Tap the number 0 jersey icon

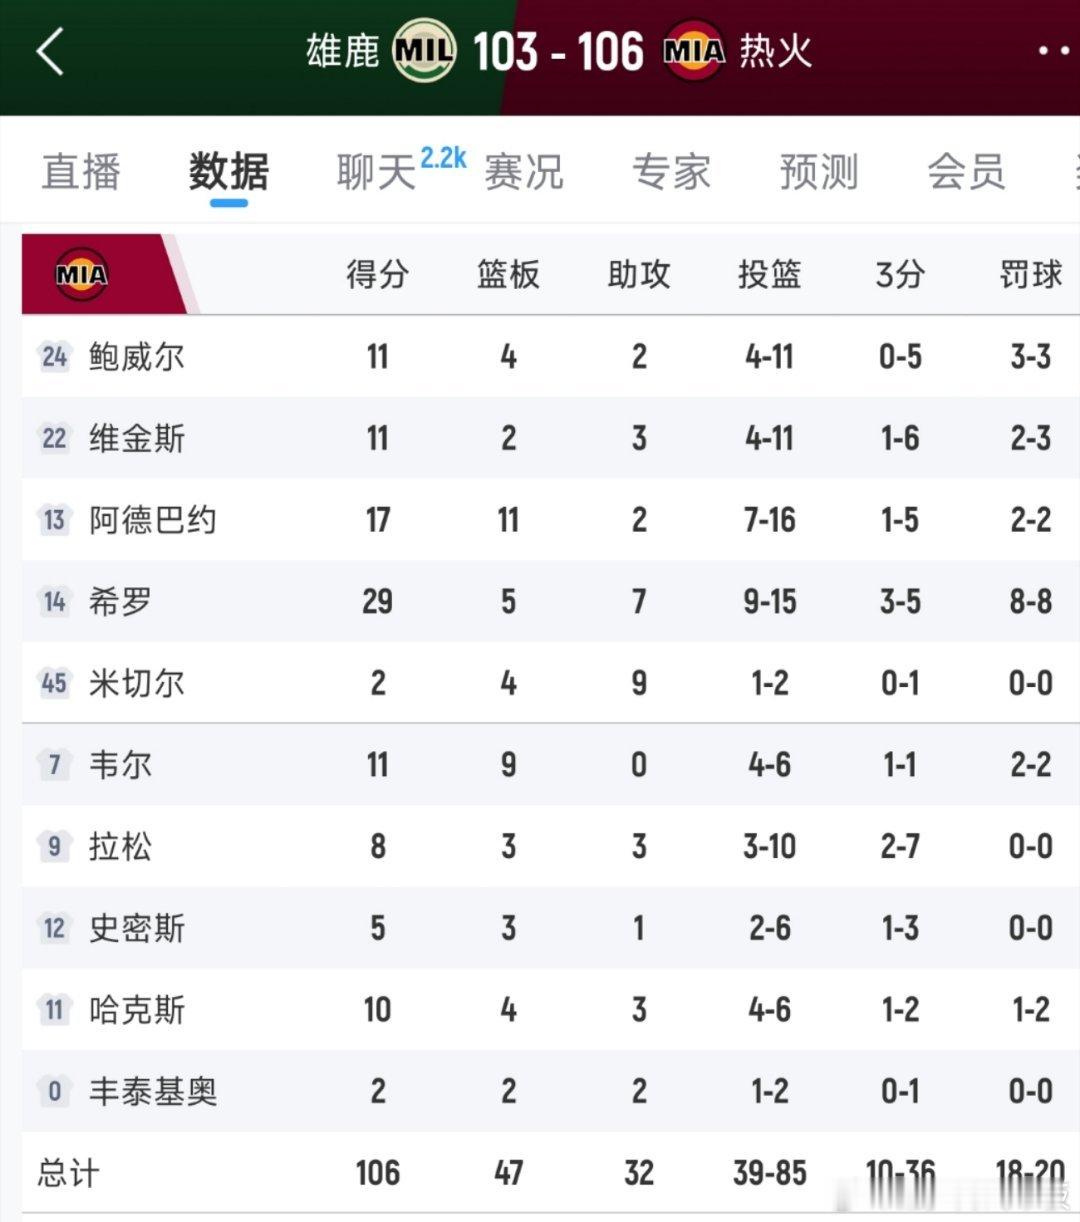coord(54,1091)
